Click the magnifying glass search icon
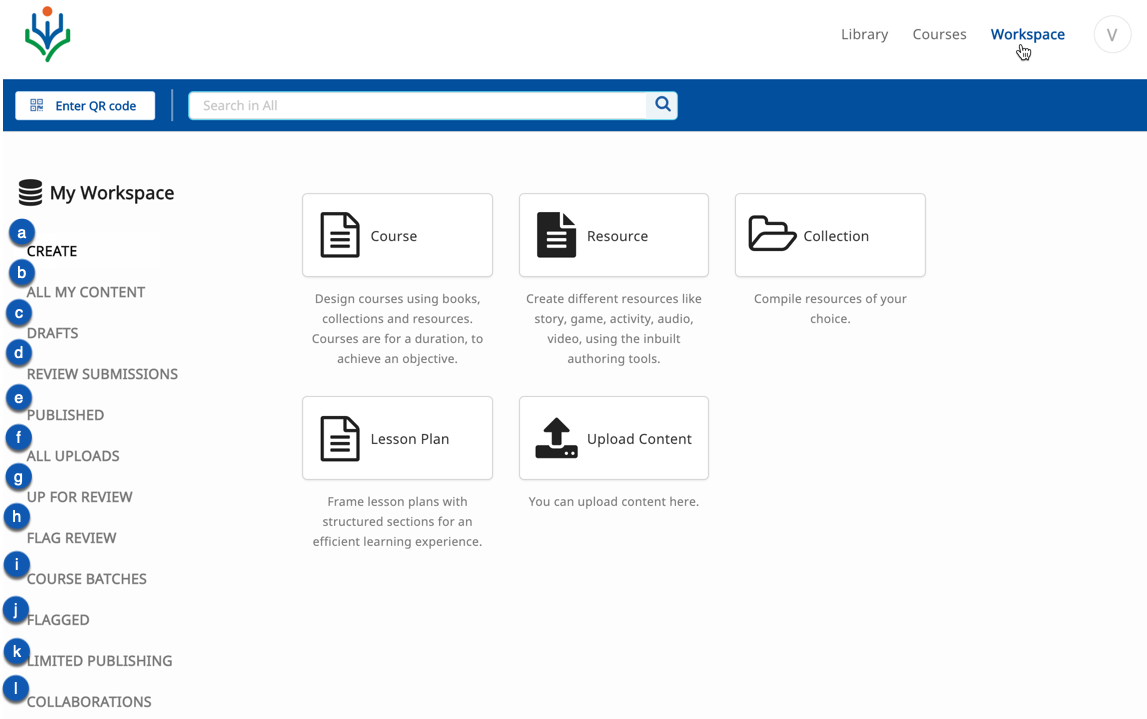This screenshot has height=719, width=1147. [662, 105]
